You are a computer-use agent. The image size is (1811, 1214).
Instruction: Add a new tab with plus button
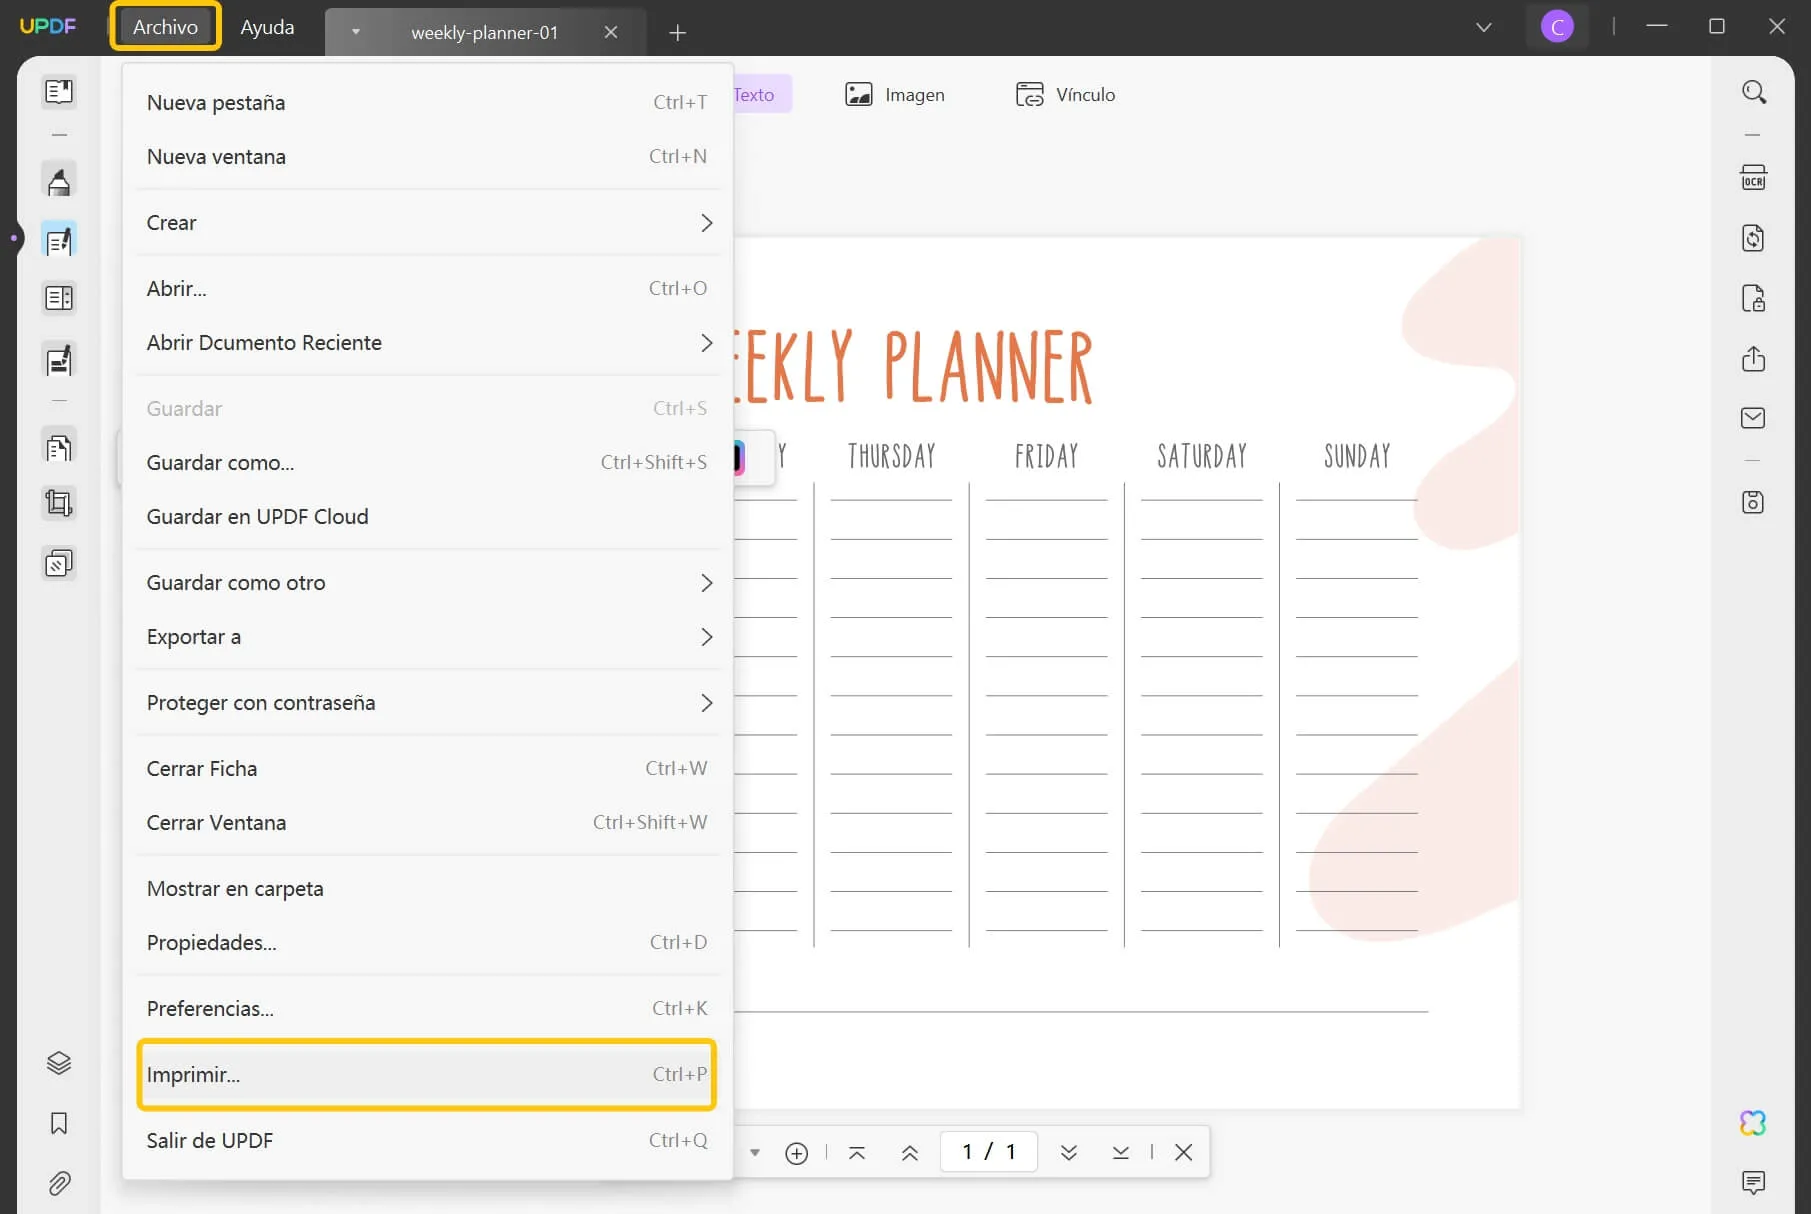point(677,33)
